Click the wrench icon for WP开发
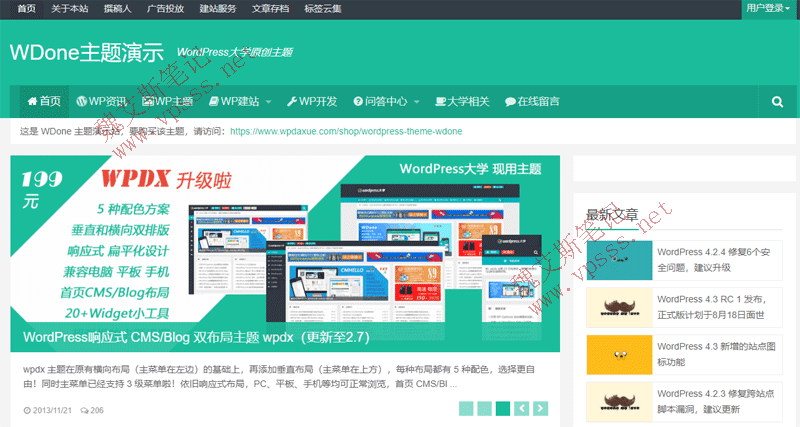 point(291,101)
